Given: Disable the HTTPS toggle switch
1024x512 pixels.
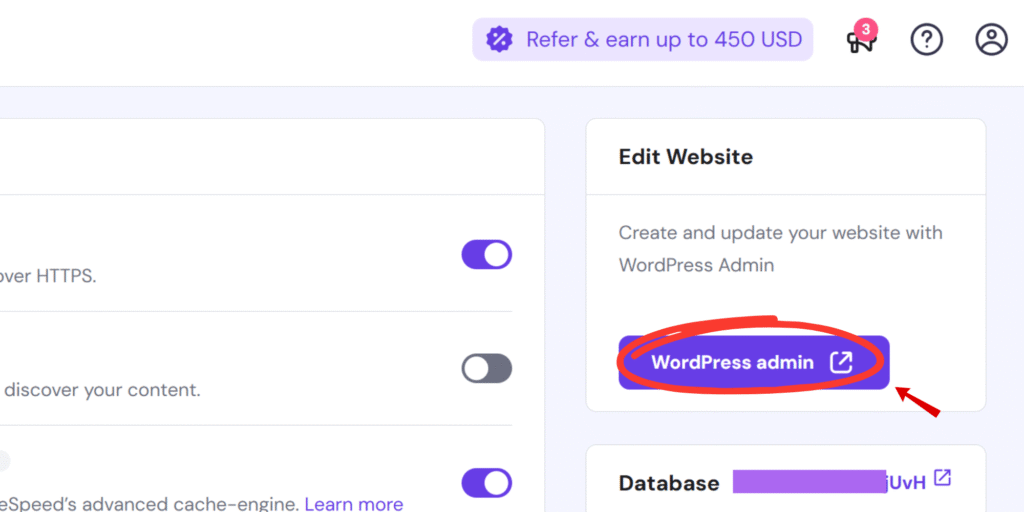Looking at the screenshot, I should point(487,255).
